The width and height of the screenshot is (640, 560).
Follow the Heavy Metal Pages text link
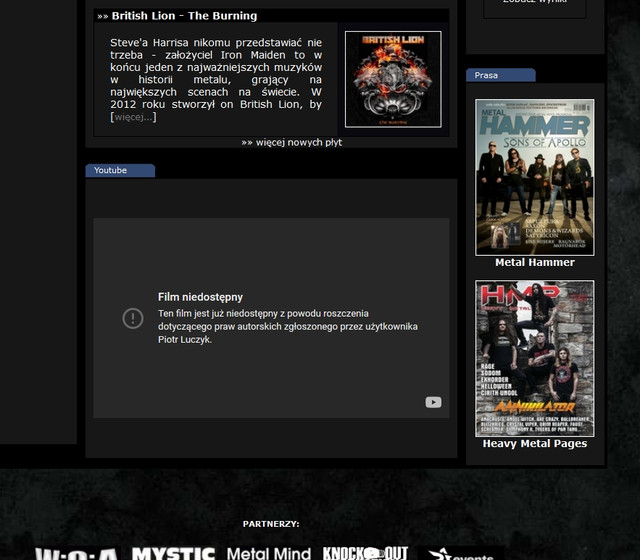pyautogui.click(x=535, y=444)
